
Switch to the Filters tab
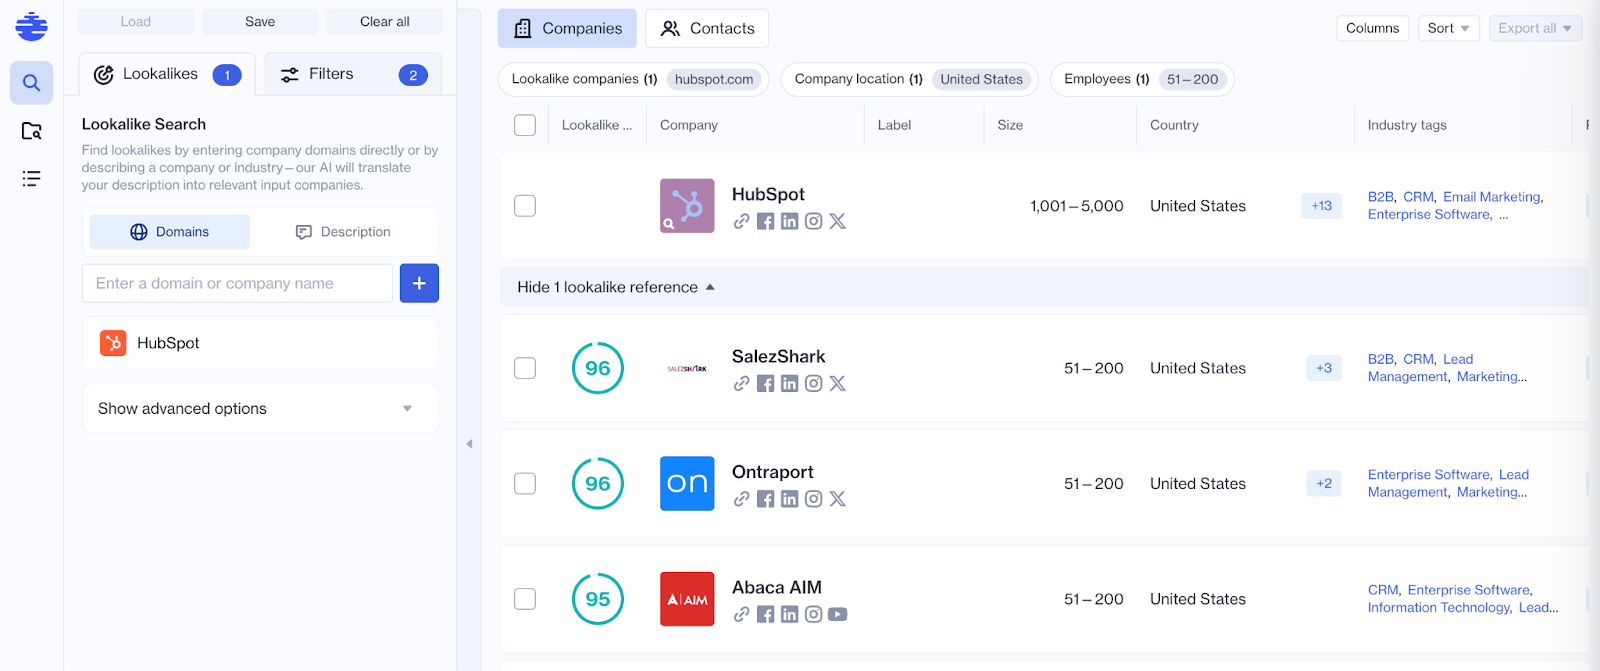point(352,74)
